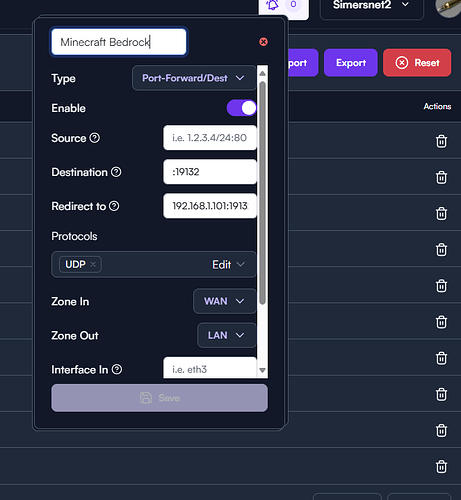
Task: Expand the Protocols Edit dropdown
Action: pyautogui.click(x=229, y=265)
